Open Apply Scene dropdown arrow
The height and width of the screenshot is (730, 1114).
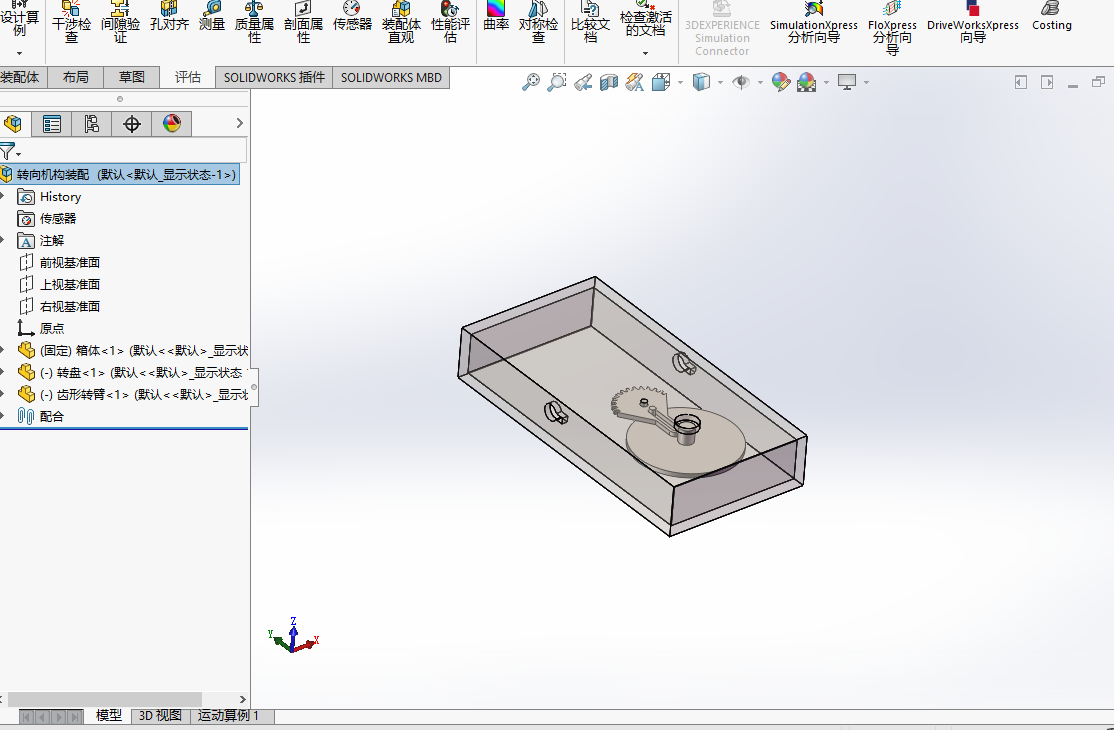click(x=826, y=83)
